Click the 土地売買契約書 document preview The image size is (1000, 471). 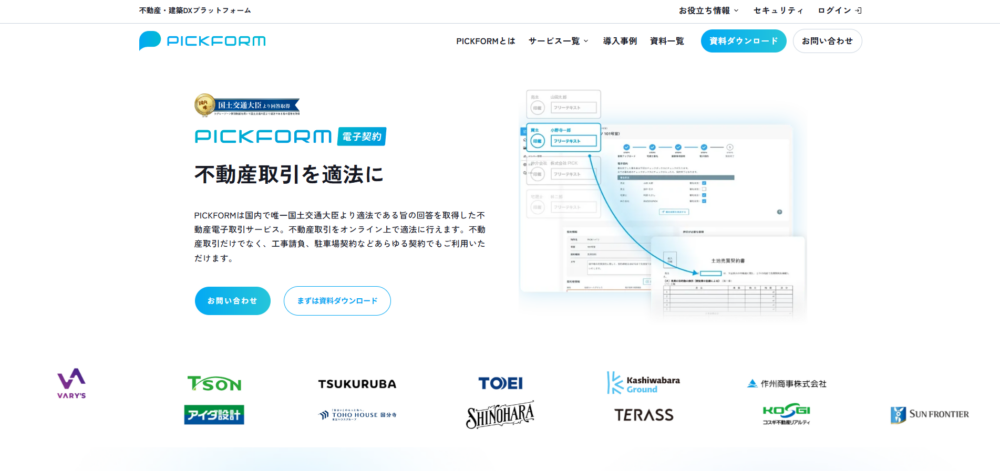[x=728, y=279]
